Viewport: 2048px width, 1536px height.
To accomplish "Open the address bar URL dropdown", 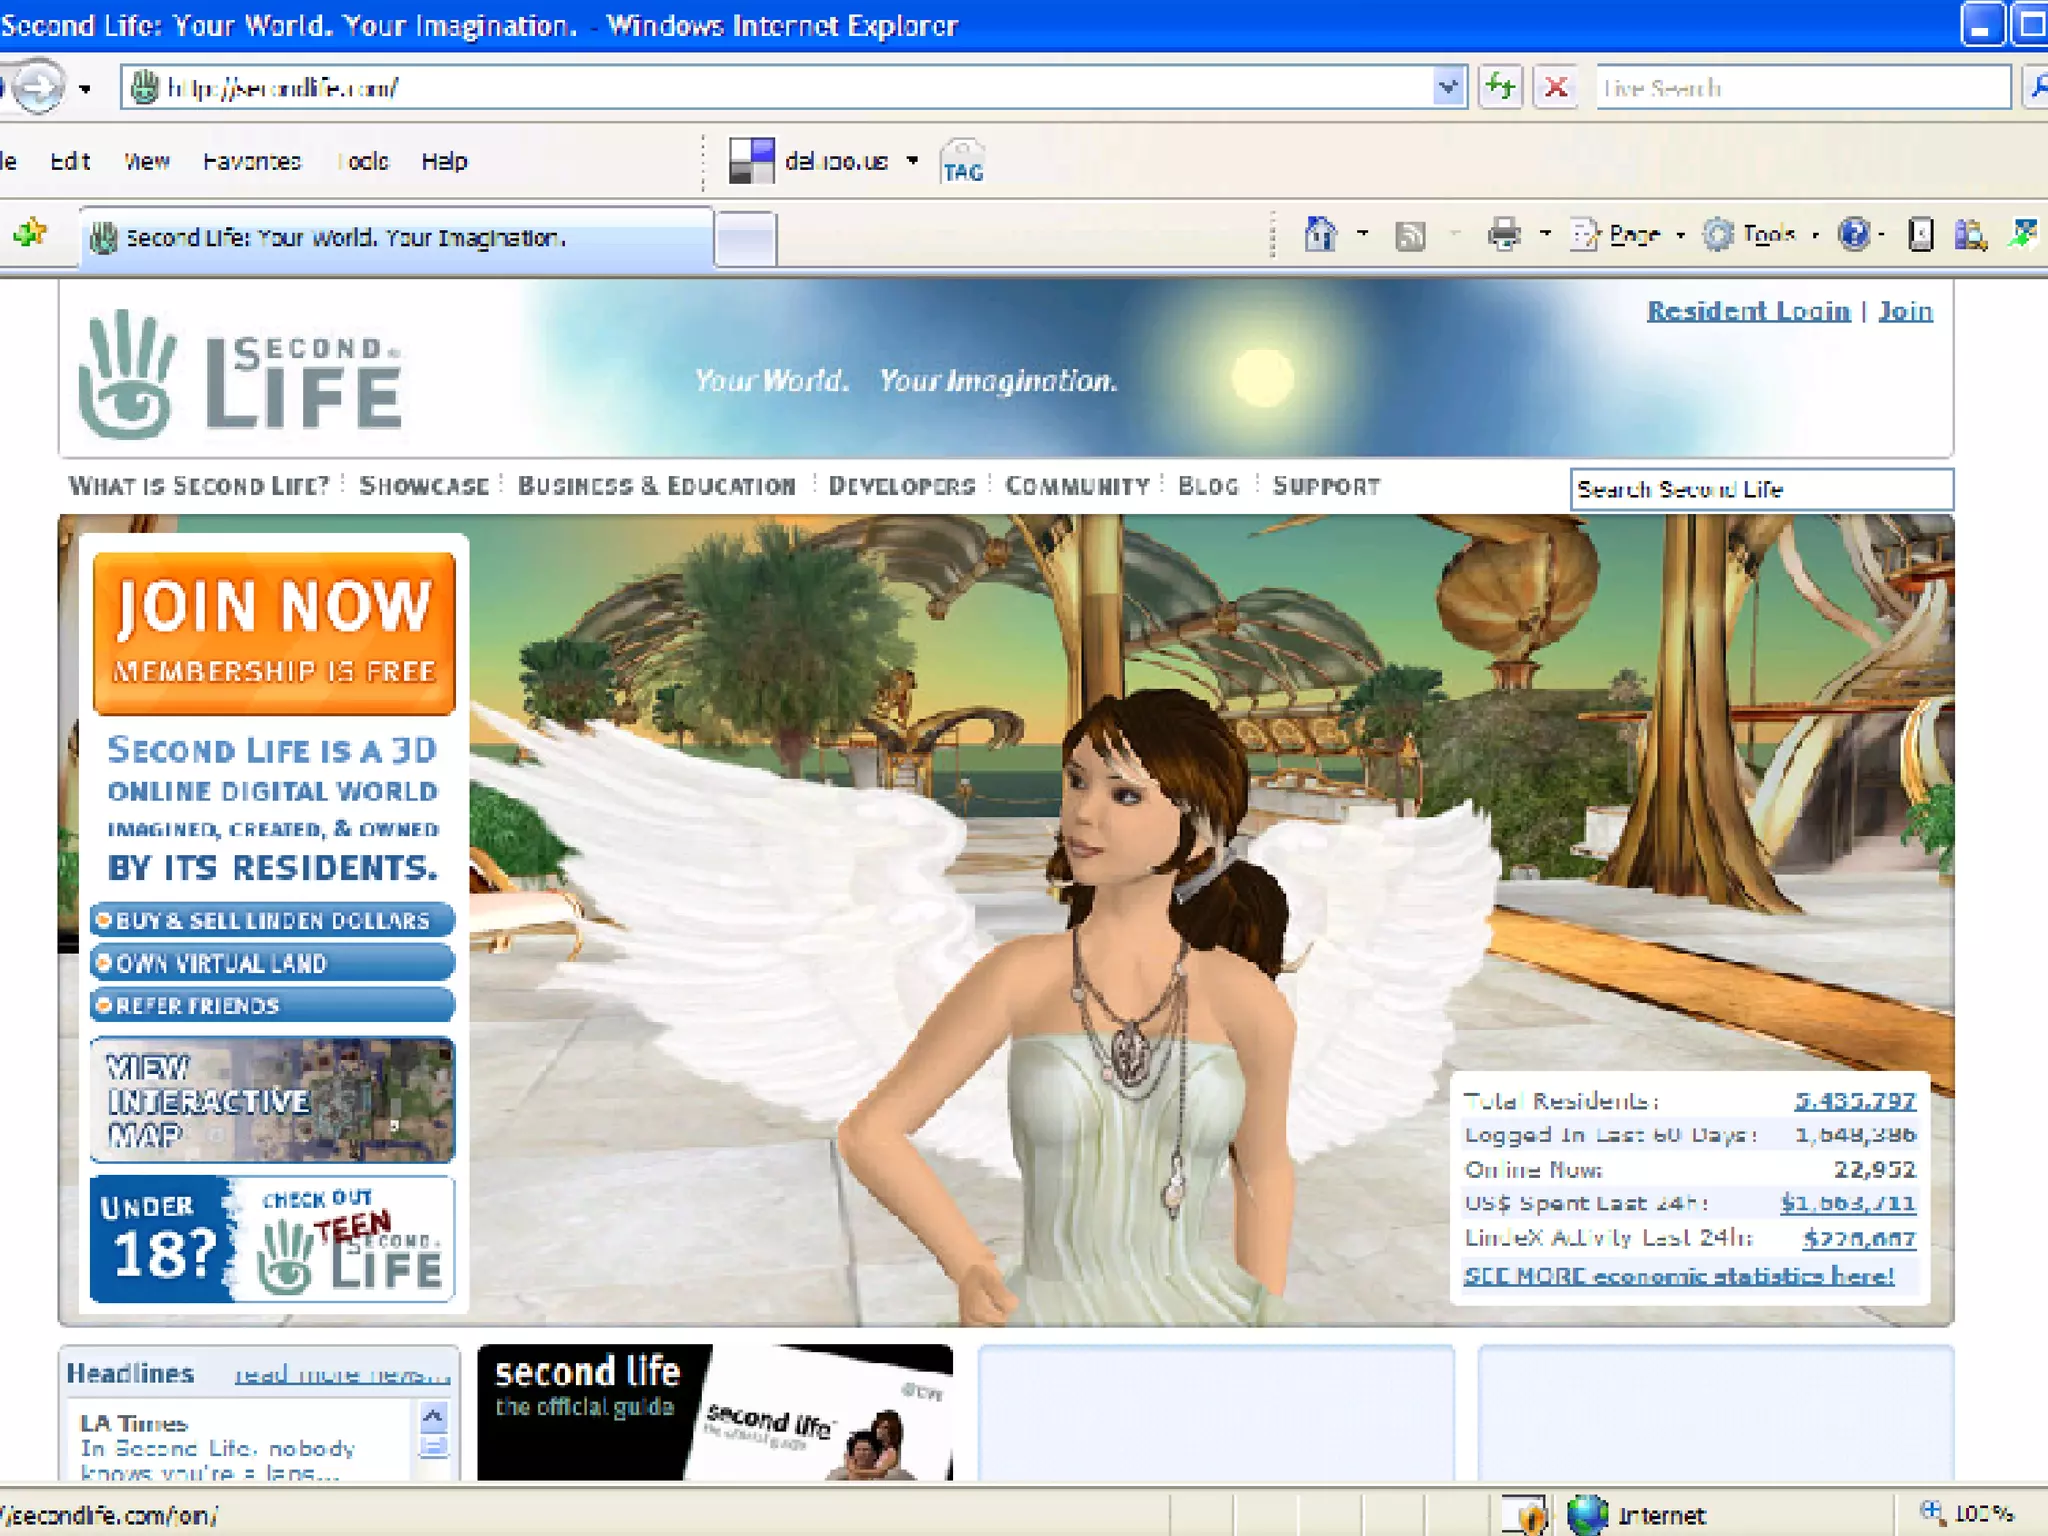I will point(1447,87).
